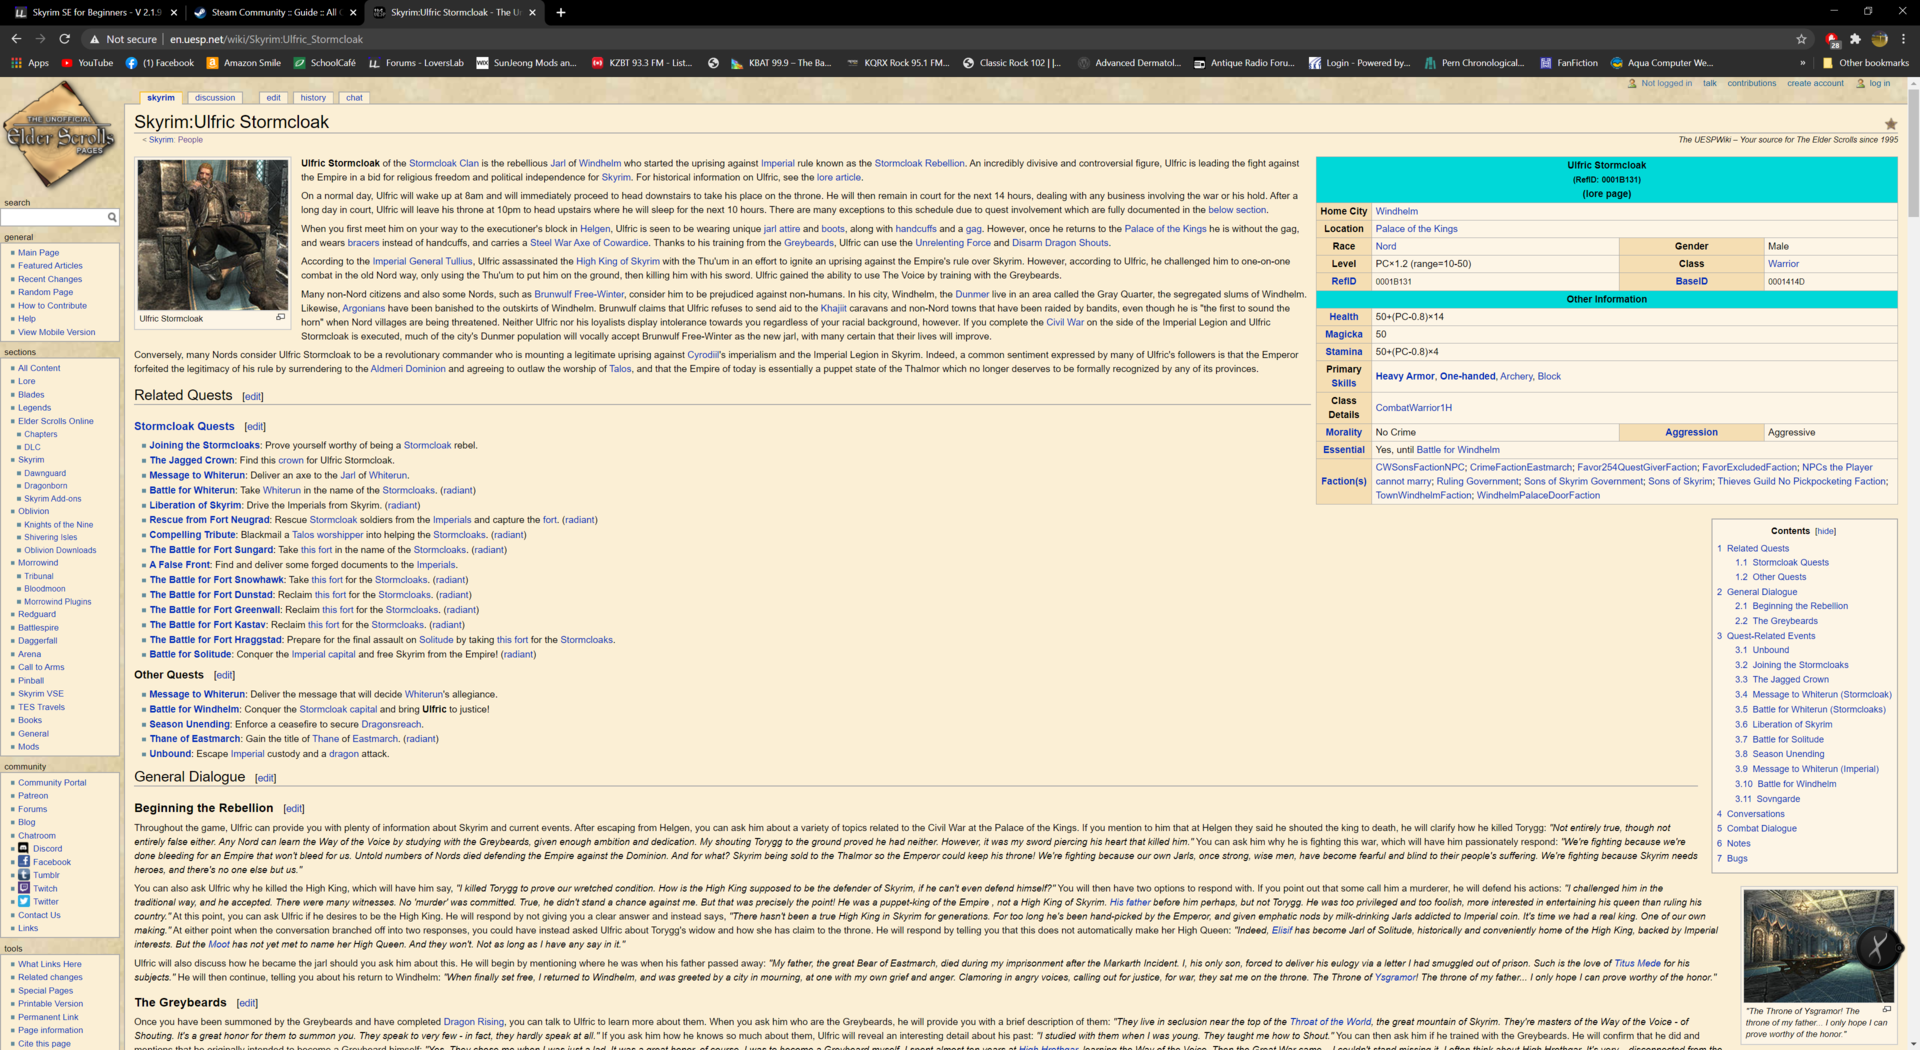The width and height of the screenshot is (1920, 1050).
Task: Open the Facebook bookmark in the bookmarks bar
Action: coord(159,63)
